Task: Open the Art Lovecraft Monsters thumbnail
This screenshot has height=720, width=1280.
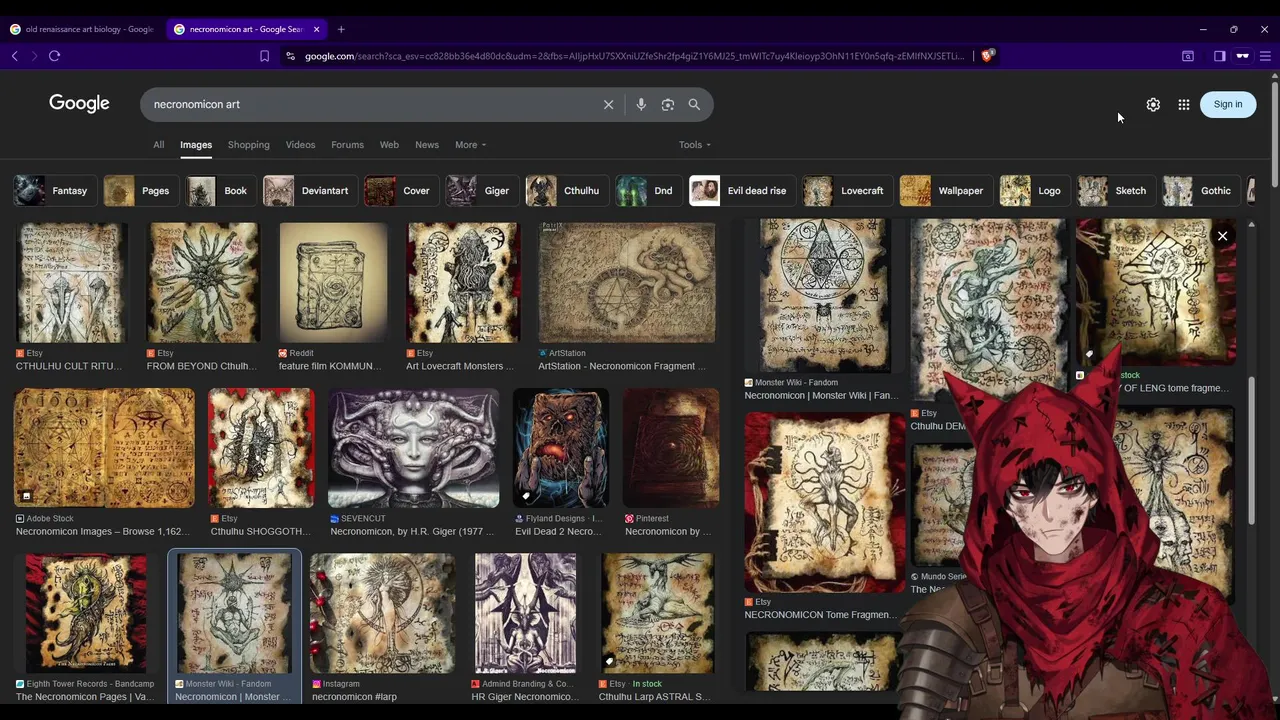Action: tap(463, 283)
